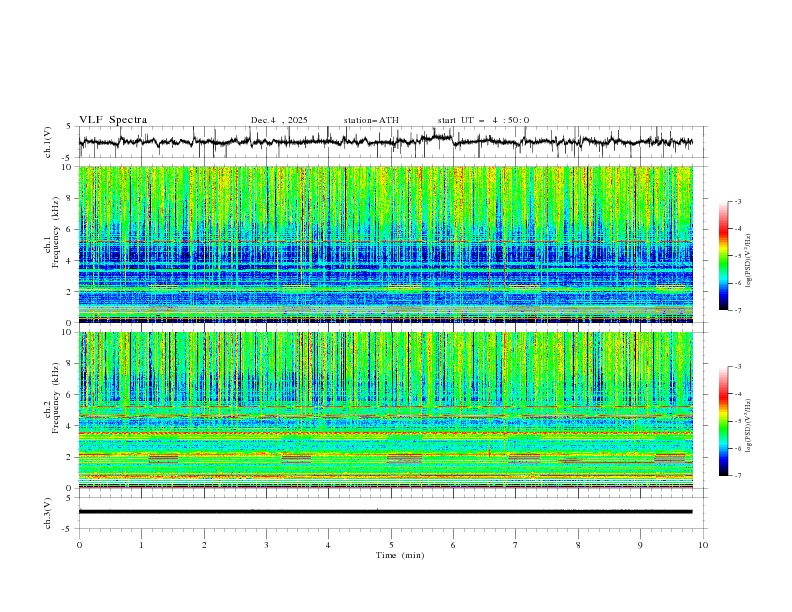Click the 'ch.3(V)' axis label
Image resolution: width=792 pixels, height=612 pixels.
click(x=48, y=513)
